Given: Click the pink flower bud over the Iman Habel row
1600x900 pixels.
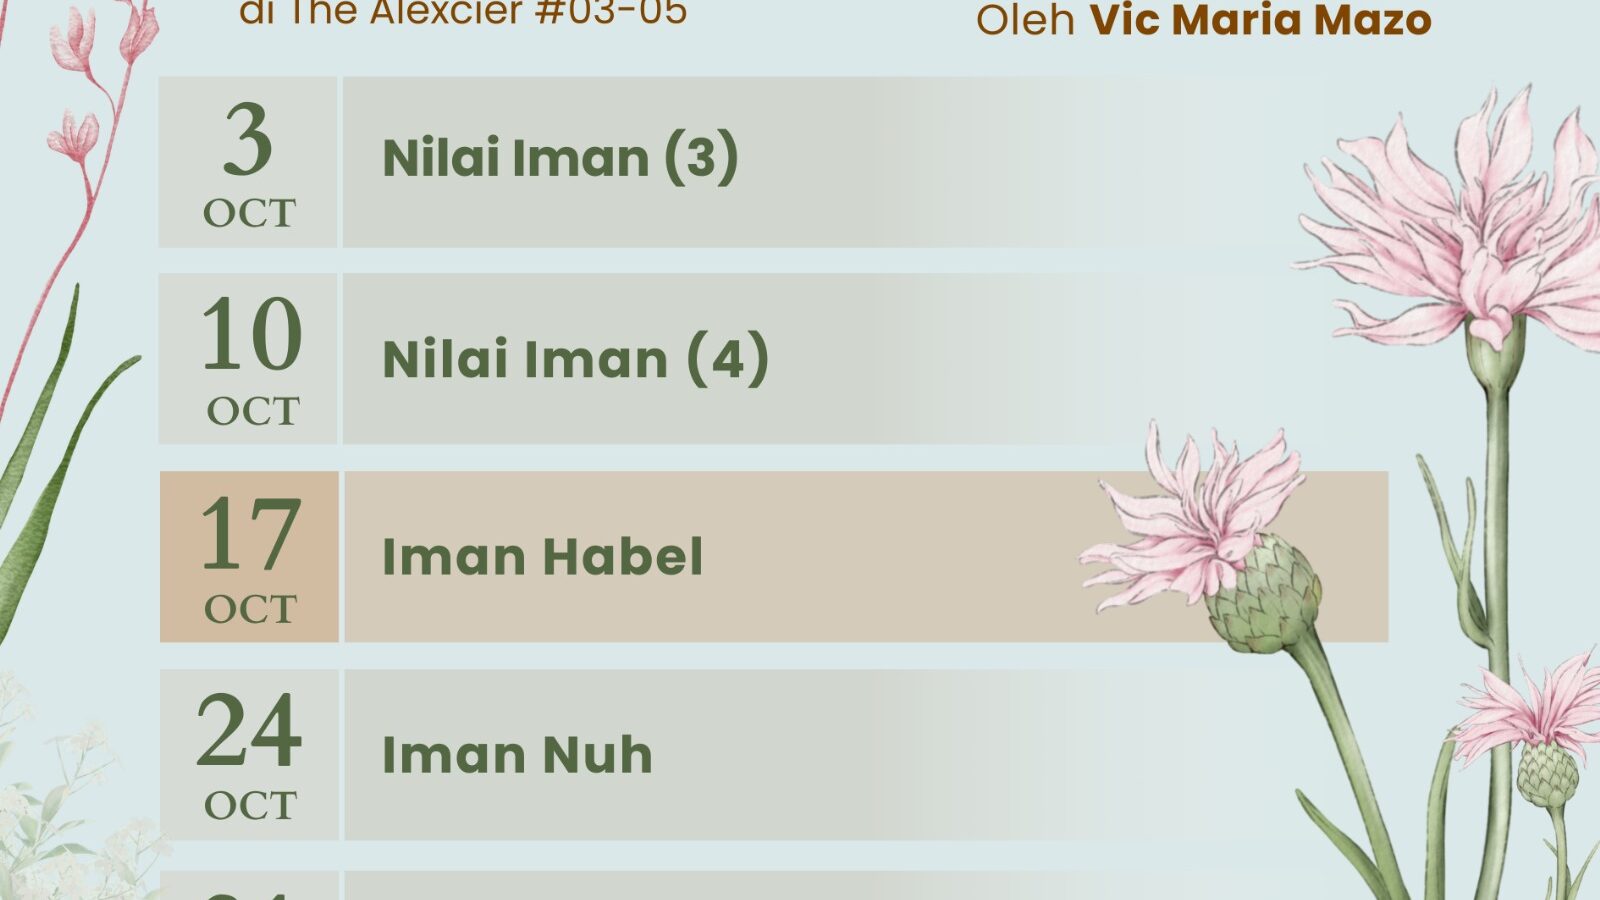Looking at the screenshot, I should click(x=1200, y=520).
